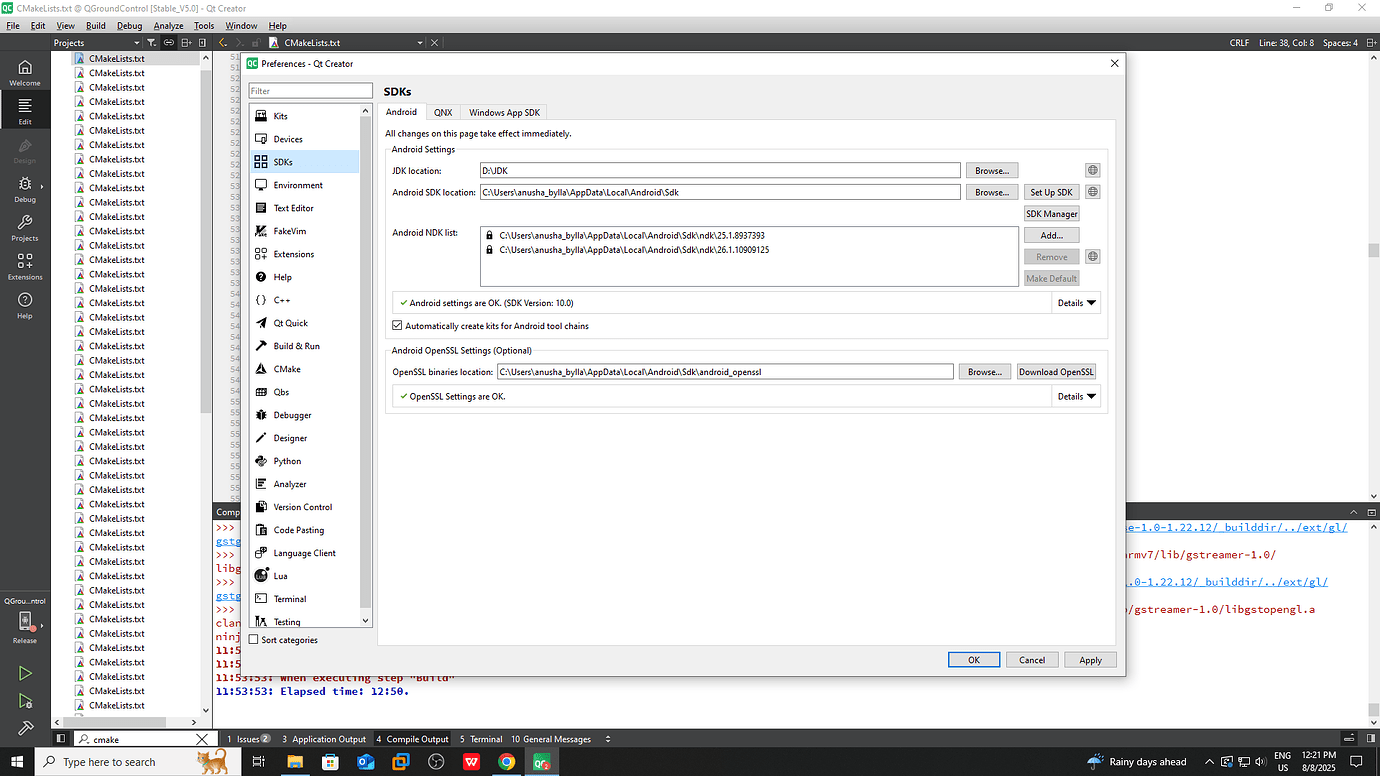
Task: Expand Details next to OpenSSL settings message
Action: 1075,395
